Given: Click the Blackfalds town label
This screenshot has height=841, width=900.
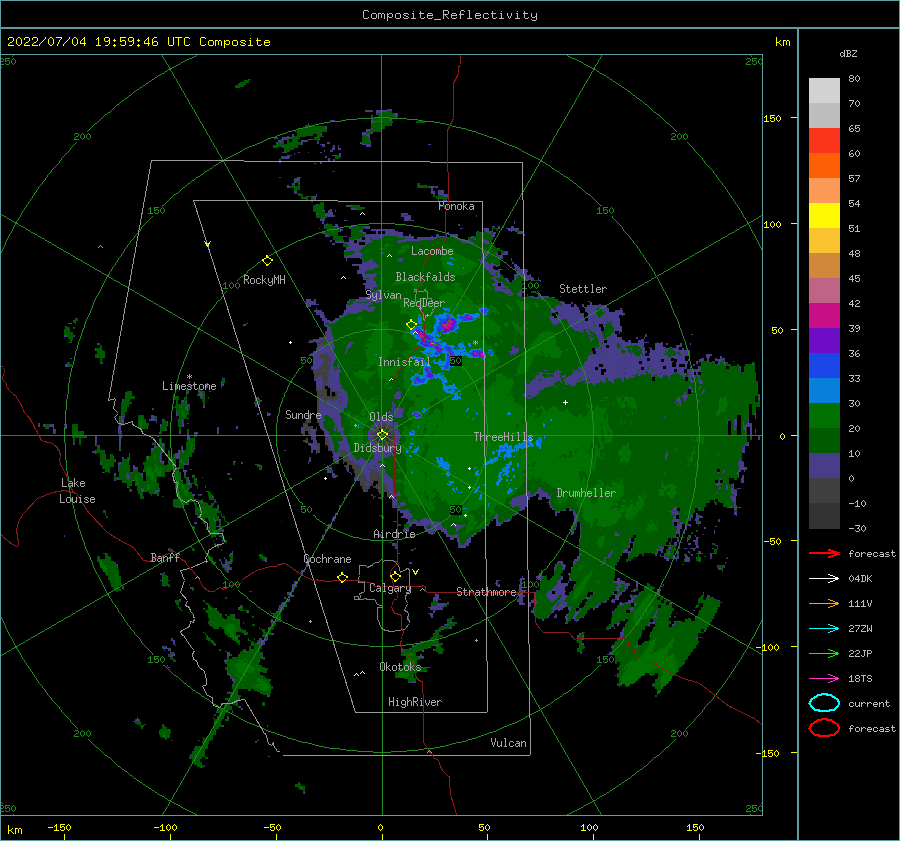Looking at the screenshot, I should tap(425, 277).
